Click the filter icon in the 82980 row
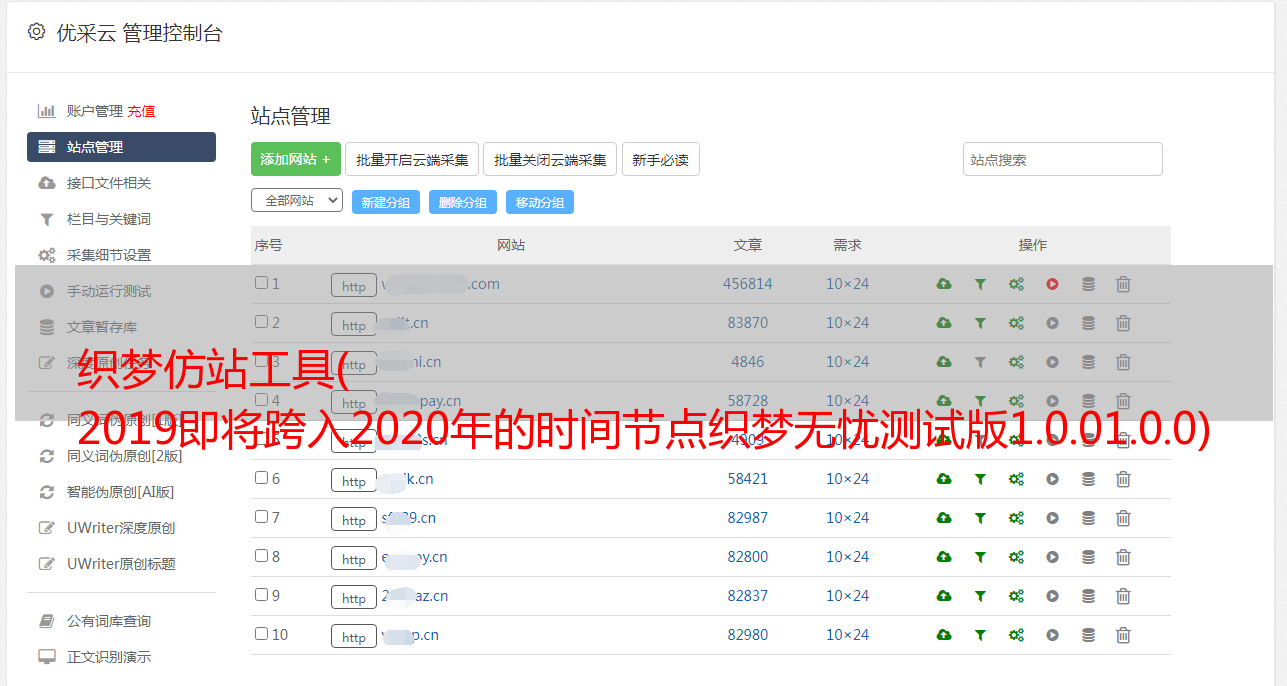Image resolution: width=1287 pixels, height=686 pixels. (980, 635)
